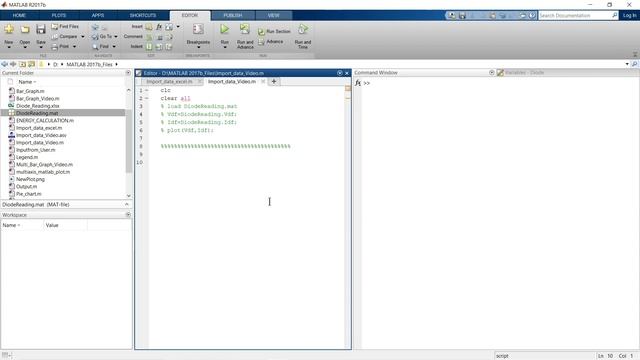Select Pie_chart.m file

tap(28, 194)
